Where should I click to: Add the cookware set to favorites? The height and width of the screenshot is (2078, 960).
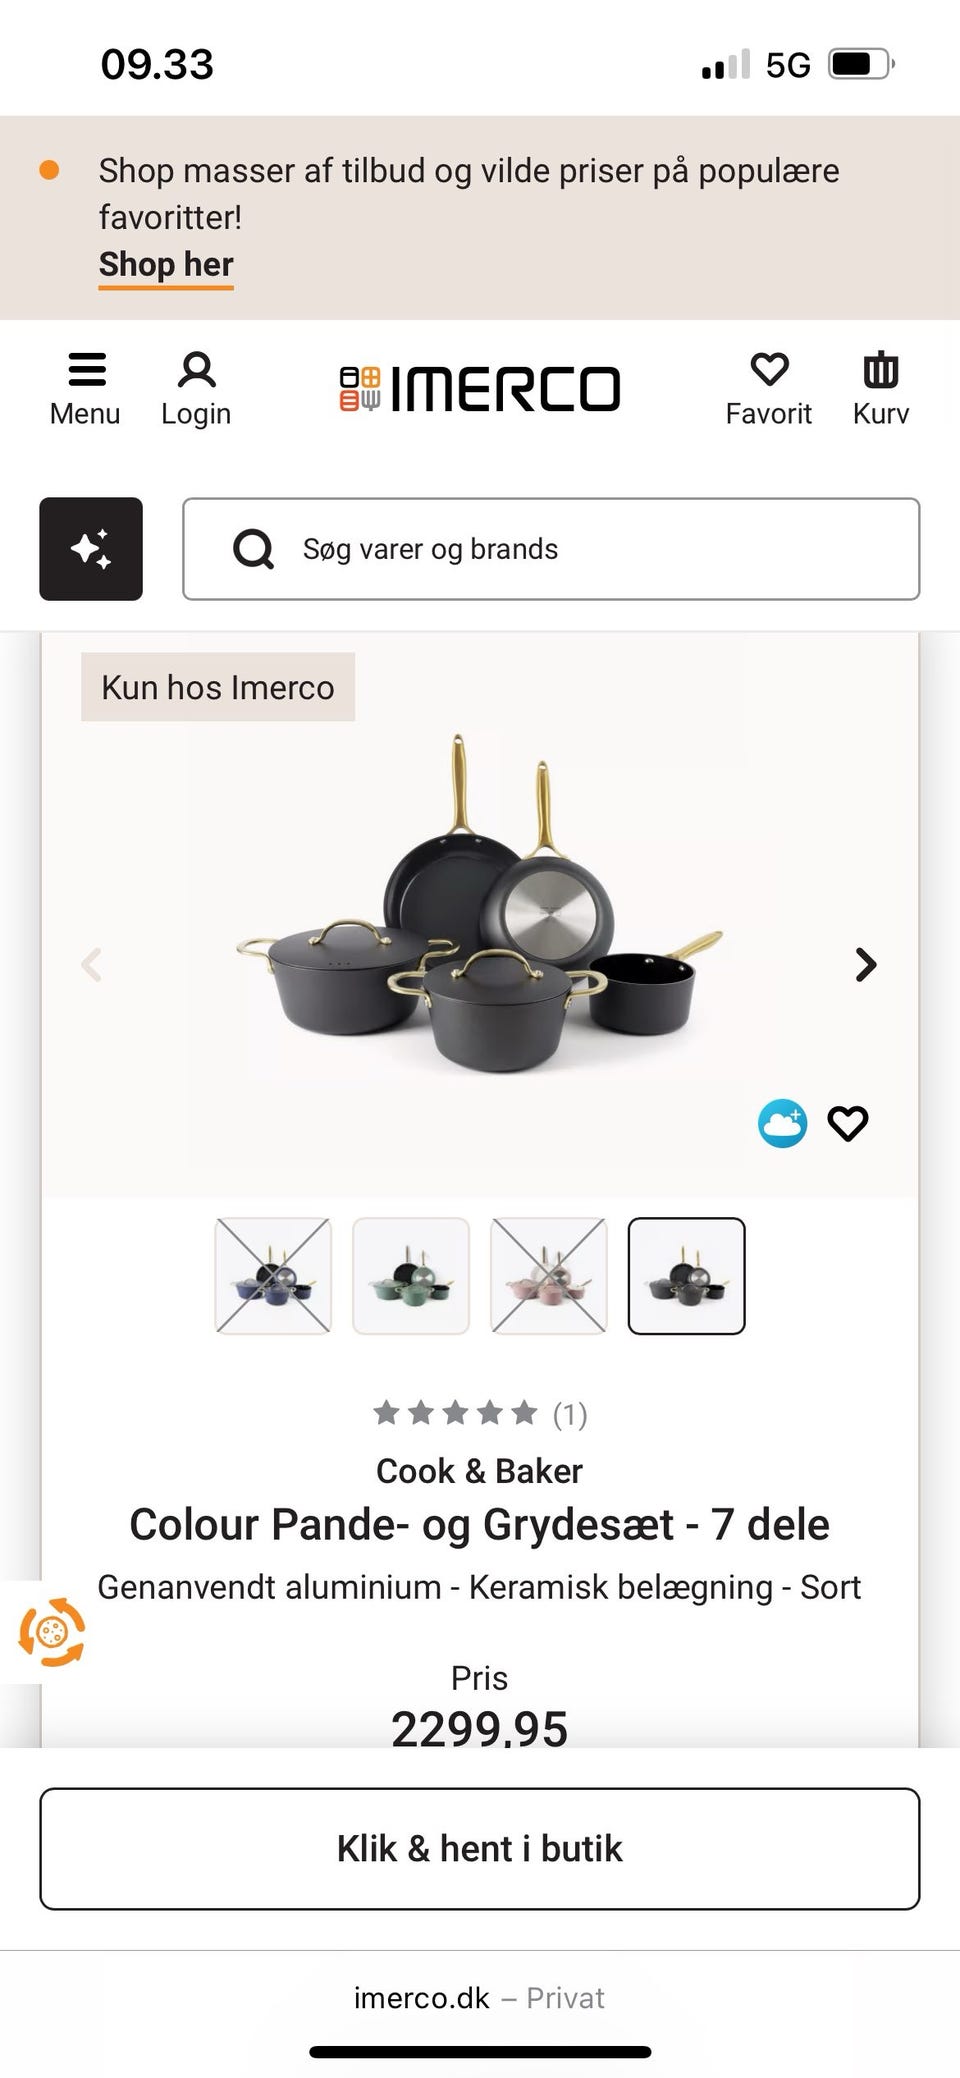pyautogui.click(x=848, y=1124)
